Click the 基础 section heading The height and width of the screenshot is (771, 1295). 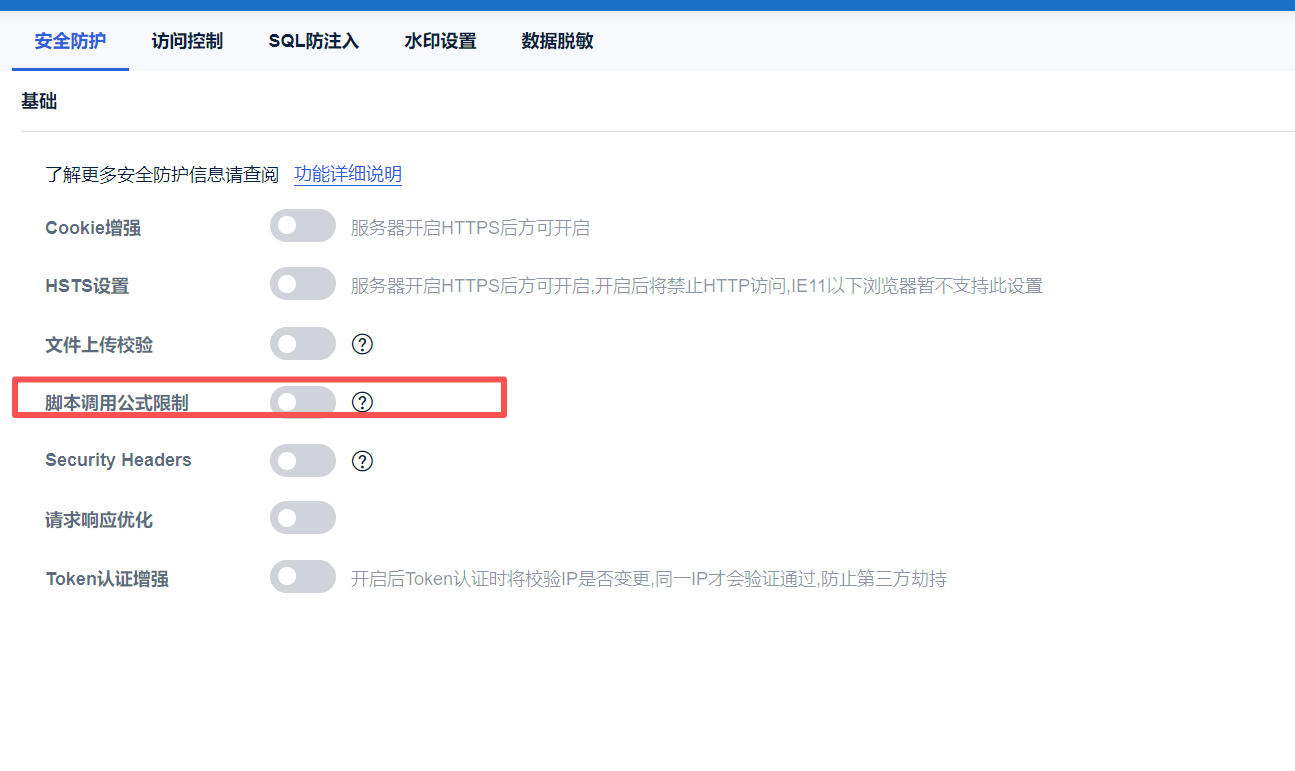click(x=39, y=101)
